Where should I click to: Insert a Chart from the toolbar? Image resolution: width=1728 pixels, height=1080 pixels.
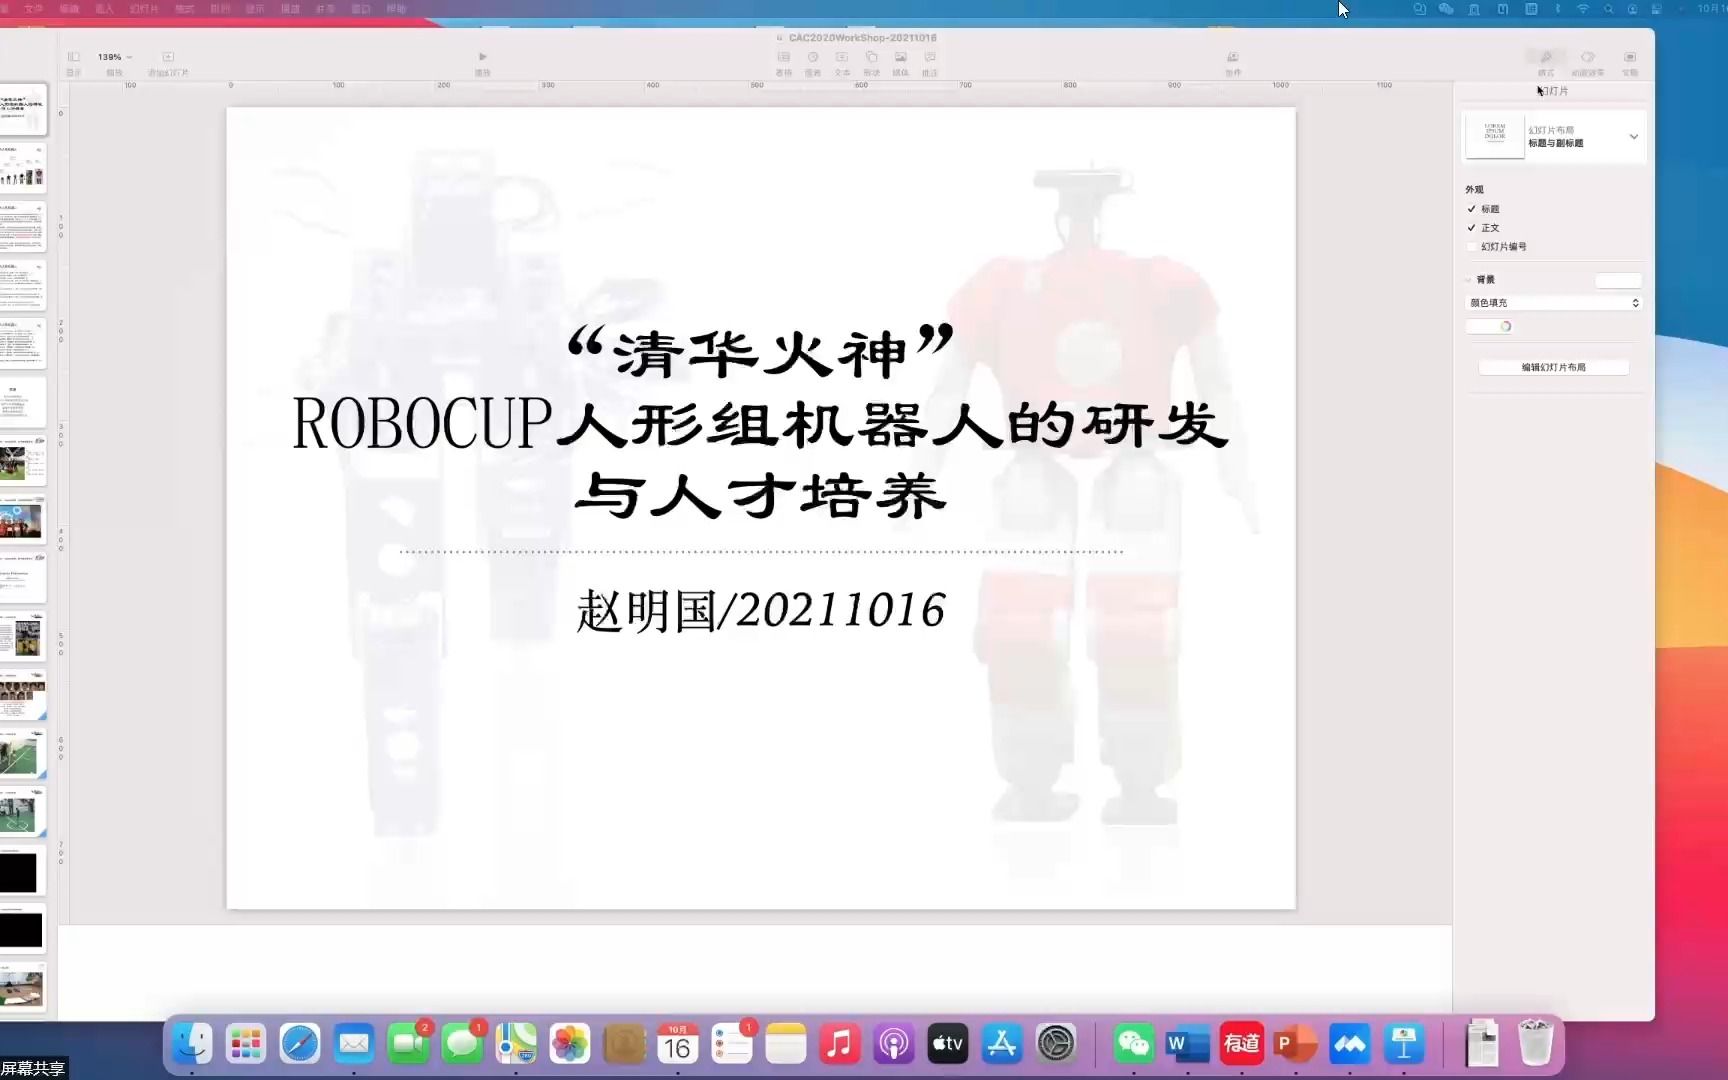[x=813, y=57]
